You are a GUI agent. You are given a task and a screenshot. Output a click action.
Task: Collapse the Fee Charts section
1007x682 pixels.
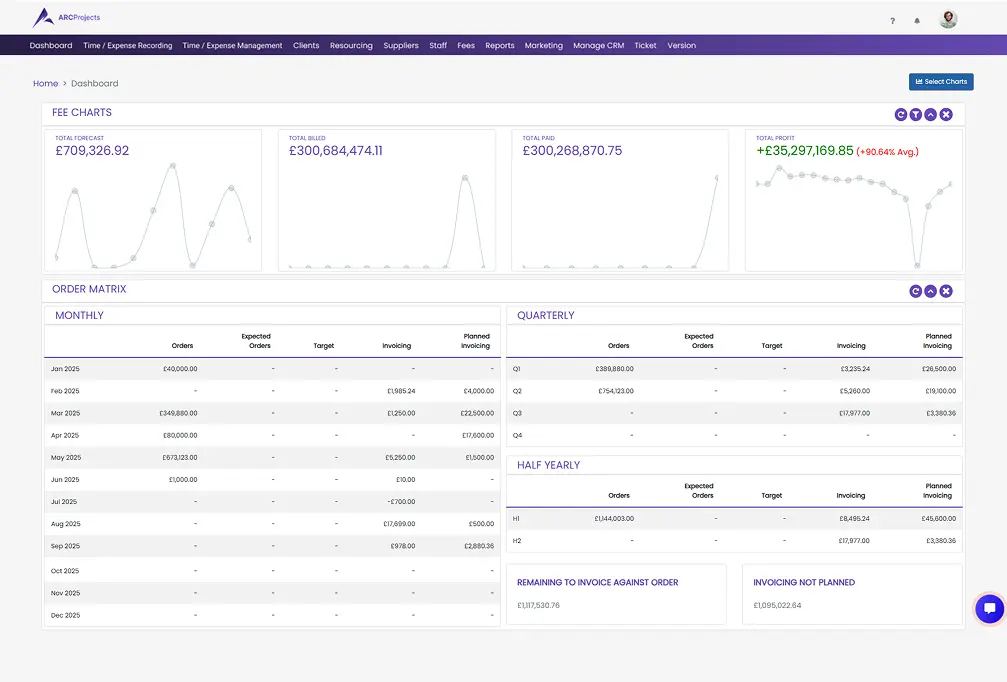click(931, 115)
